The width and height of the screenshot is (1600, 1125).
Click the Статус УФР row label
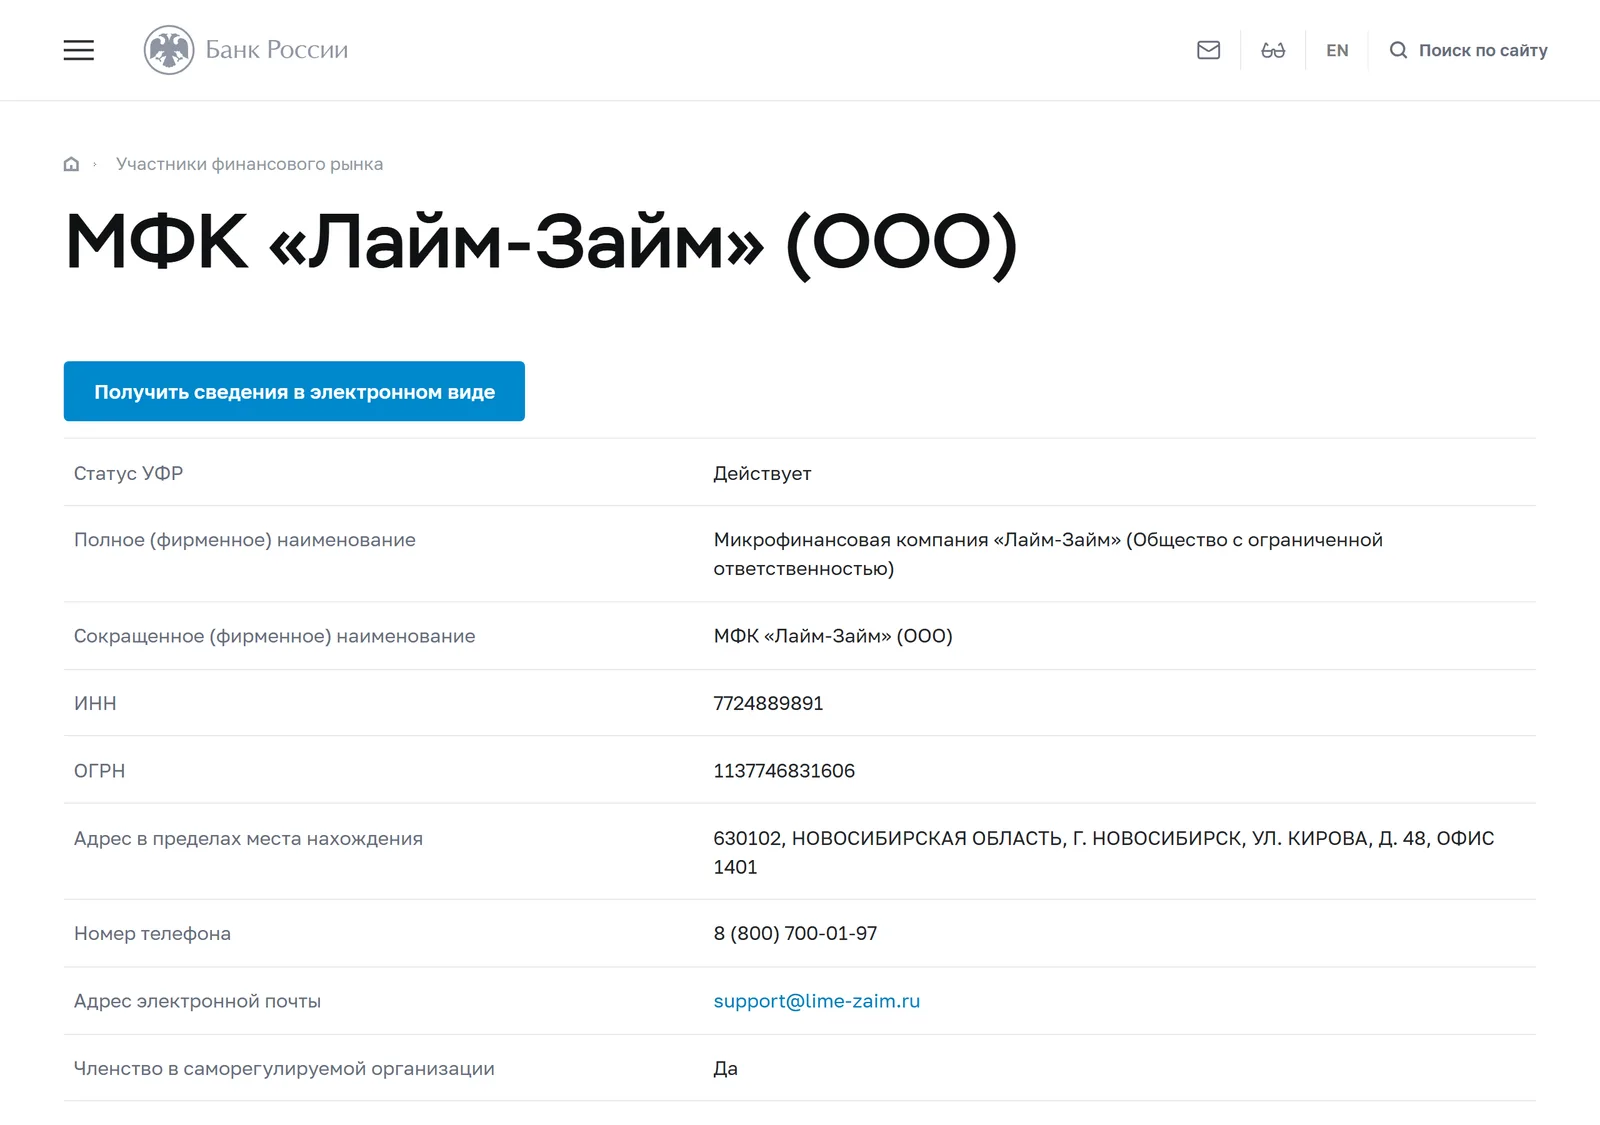tap(128, 473)
